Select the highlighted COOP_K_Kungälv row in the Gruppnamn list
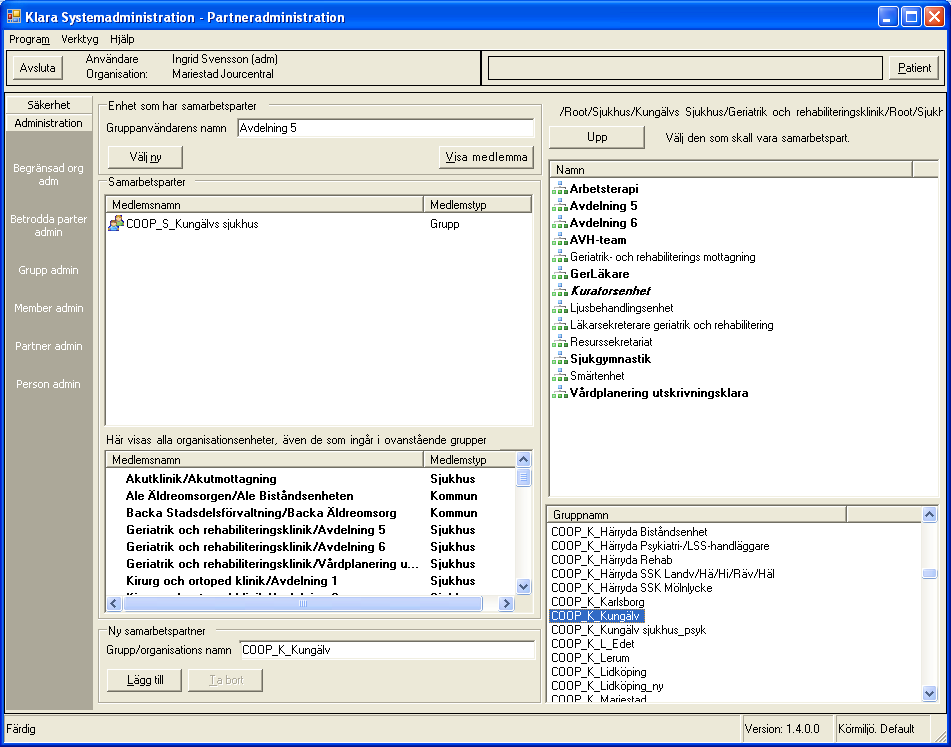 click(597, 616)
